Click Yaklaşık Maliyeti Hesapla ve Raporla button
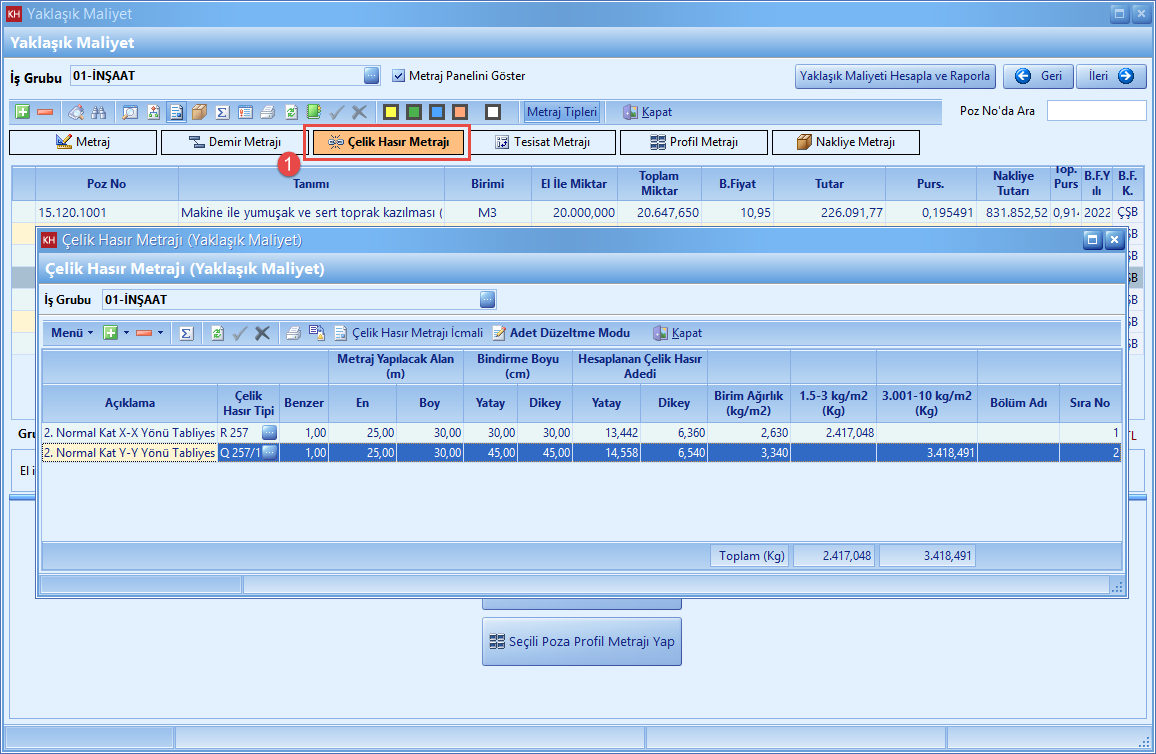 click(x=895, y=76)
